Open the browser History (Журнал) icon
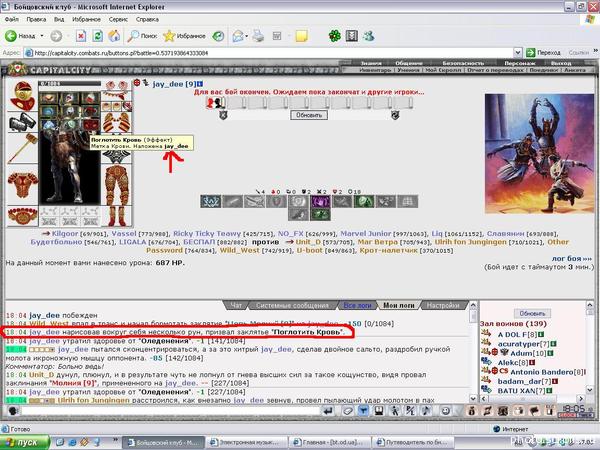This screenshot has height=450, width=600. [x=218, y=36]
